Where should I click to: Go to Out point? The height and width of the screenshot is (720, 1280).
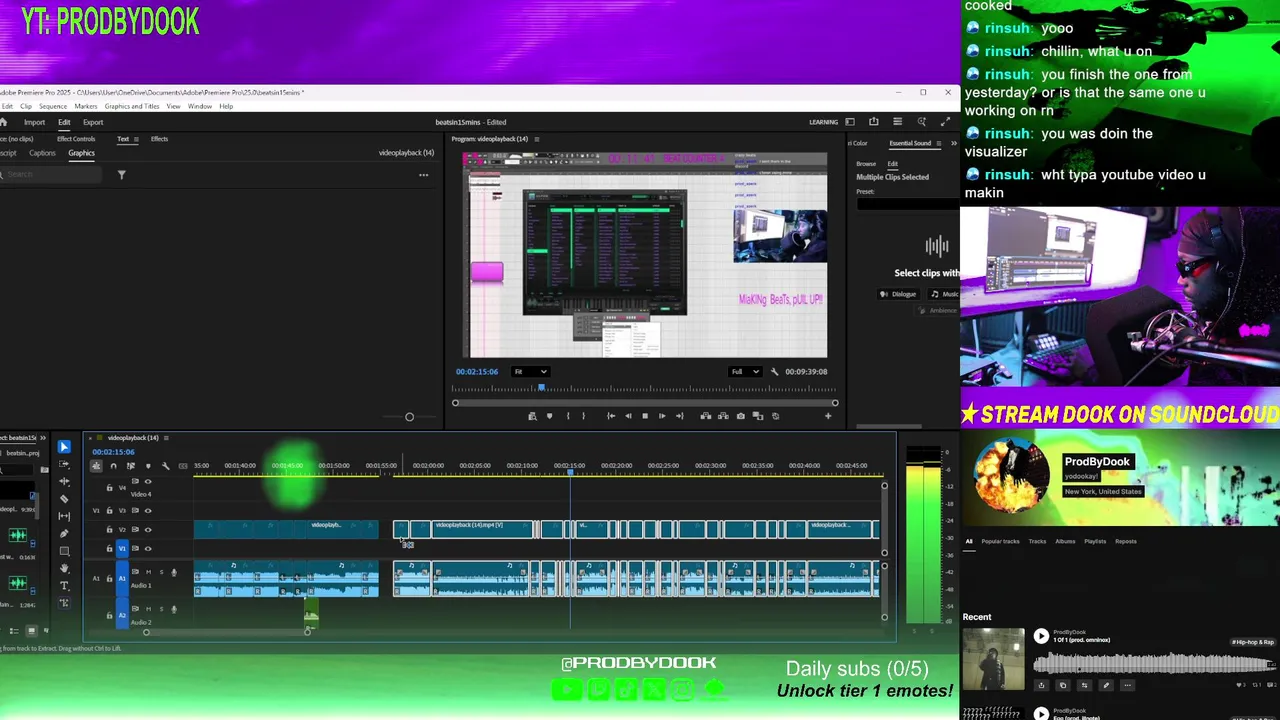coord(680,416)
